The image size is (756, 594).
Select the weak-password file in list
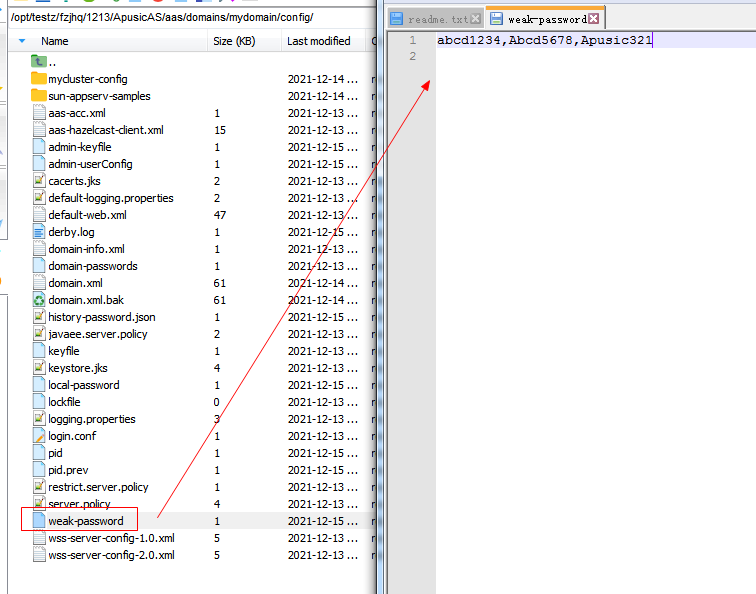86,521
